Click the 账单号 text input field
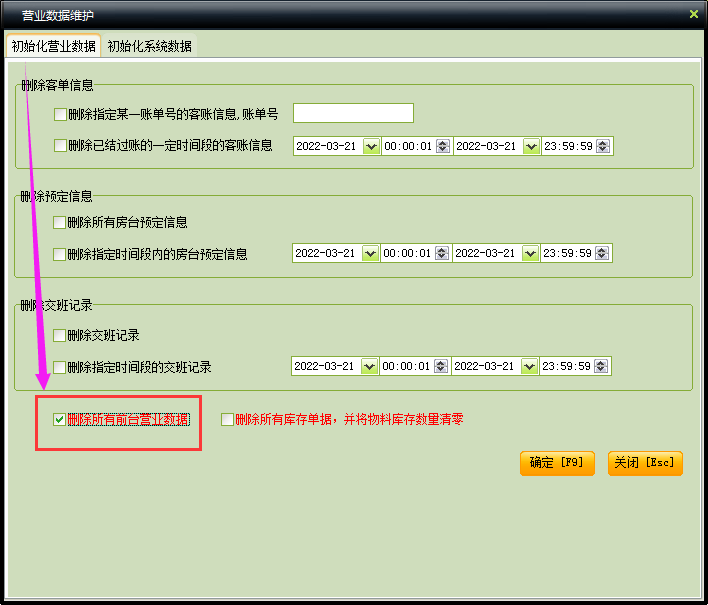 (x=353, y=113)
